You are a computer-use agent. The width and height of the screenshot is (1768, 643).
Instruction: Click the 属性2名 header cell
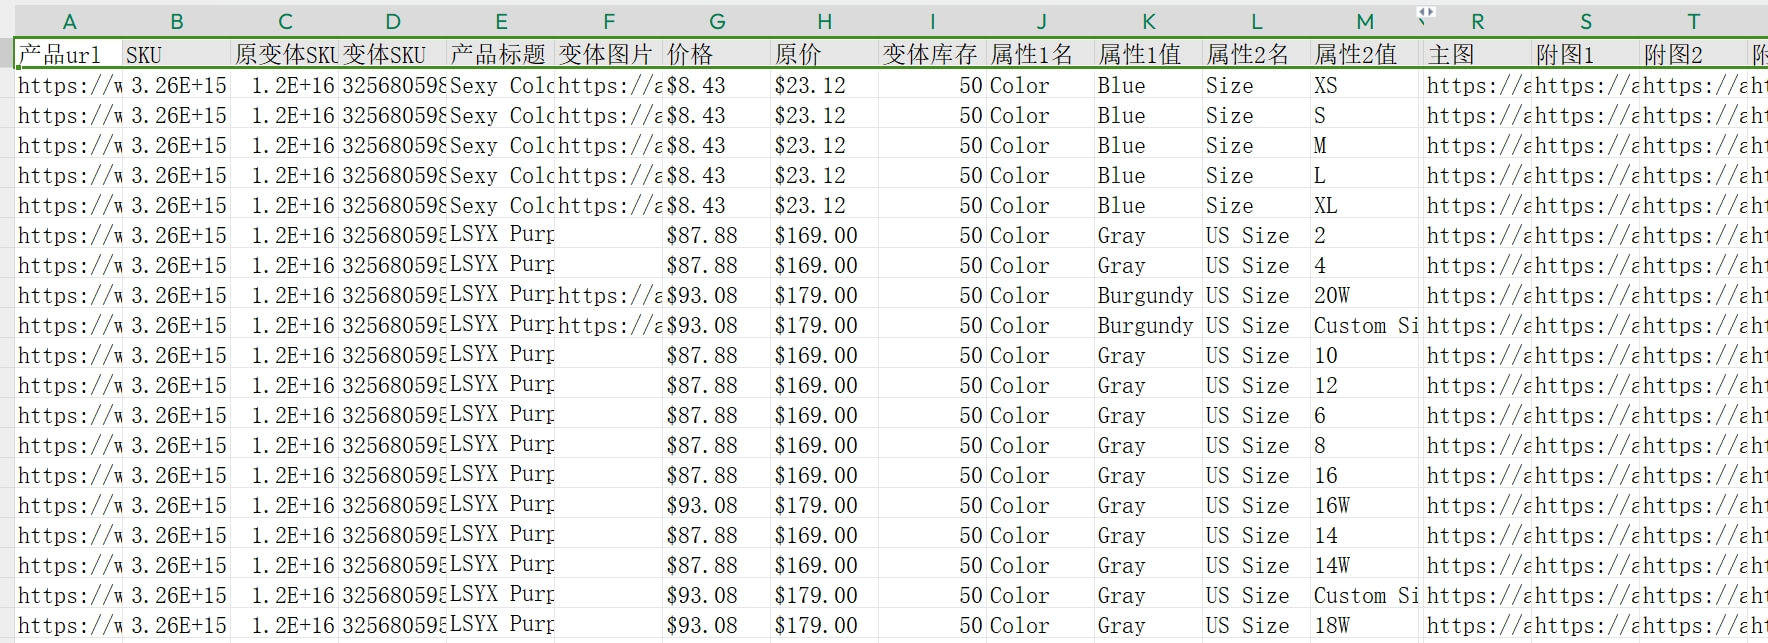1257,54
